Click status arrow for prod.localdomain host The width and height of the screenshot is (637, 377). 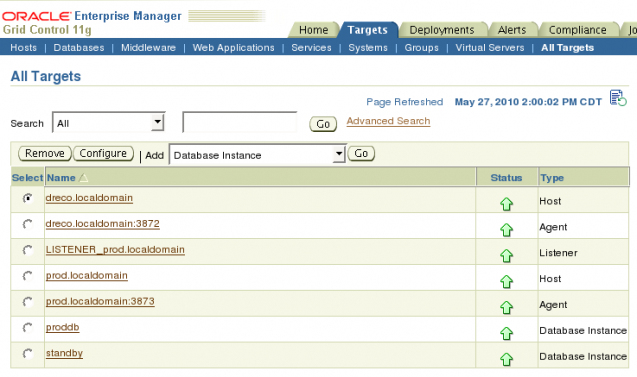[507, 282]
